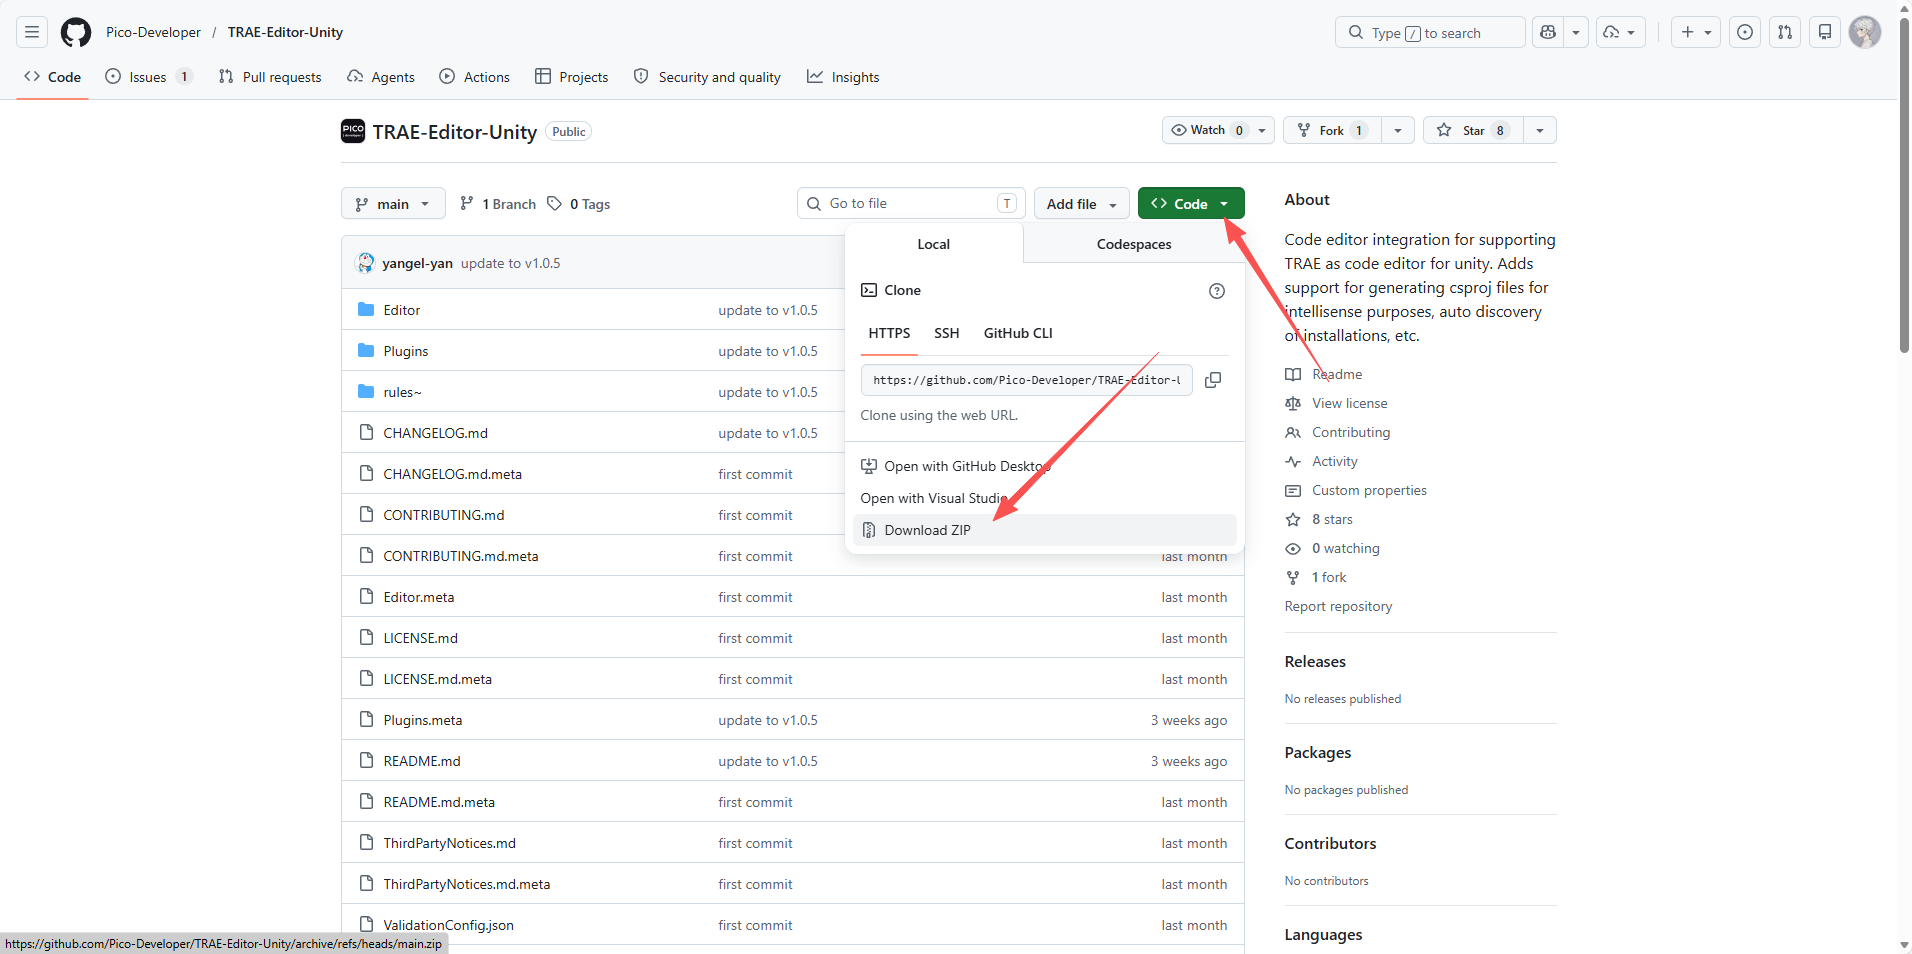Open the Insights tab
Image resolution: width=1912 pixels, height=954 pixels.
click(x=844, y=77)
